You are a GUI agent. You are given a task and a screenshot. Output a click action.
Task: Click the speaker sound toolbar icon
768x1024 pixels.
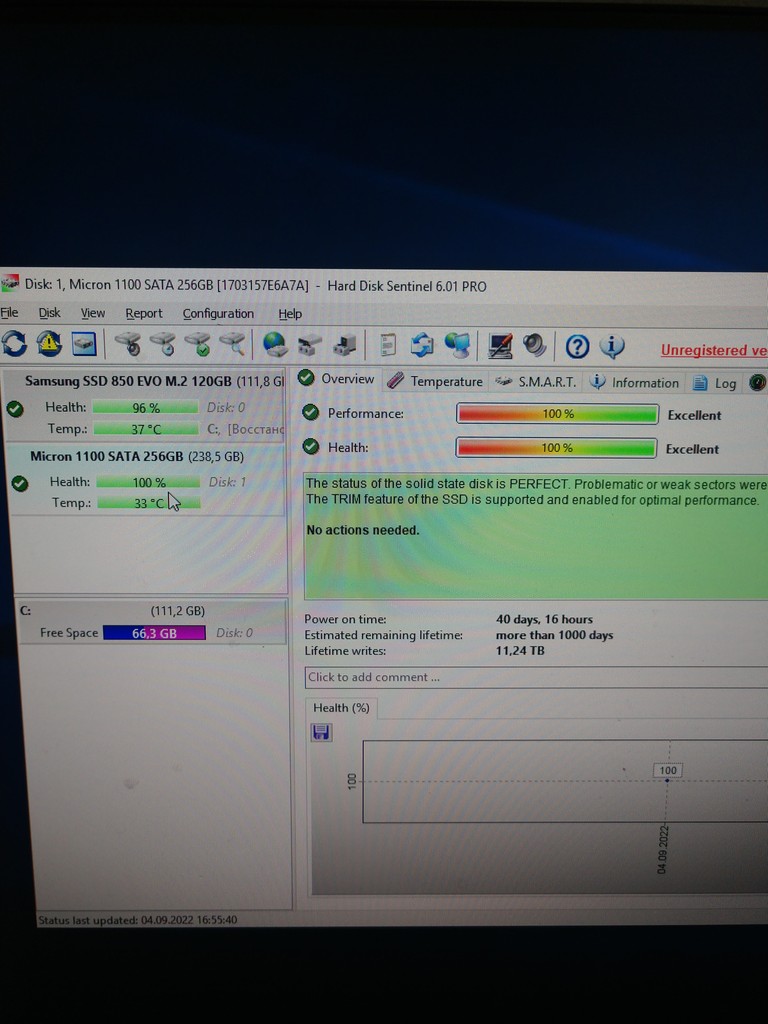point(535,345)
